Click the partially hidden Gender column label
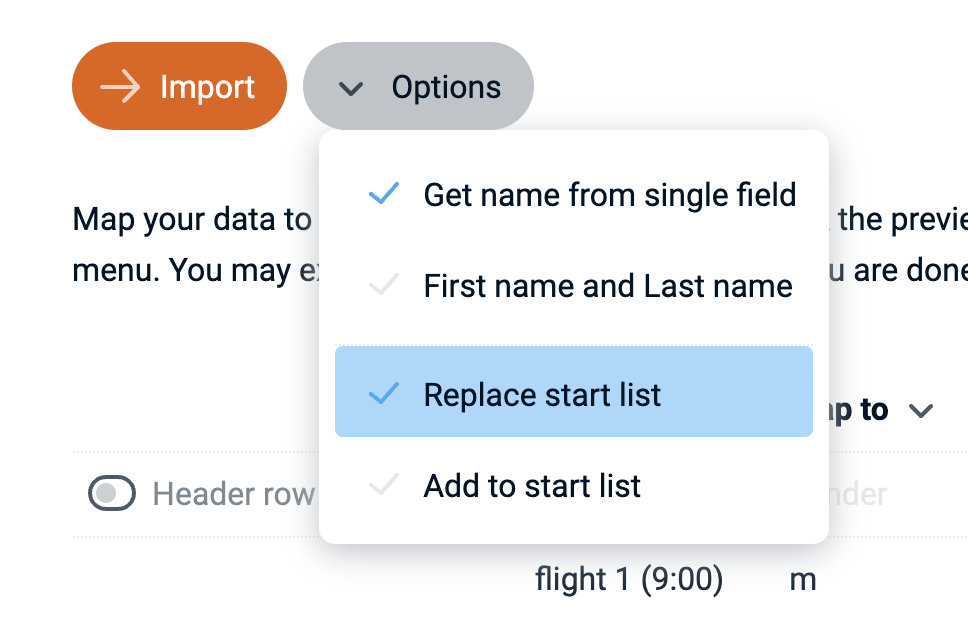 [x=860, y=494]
